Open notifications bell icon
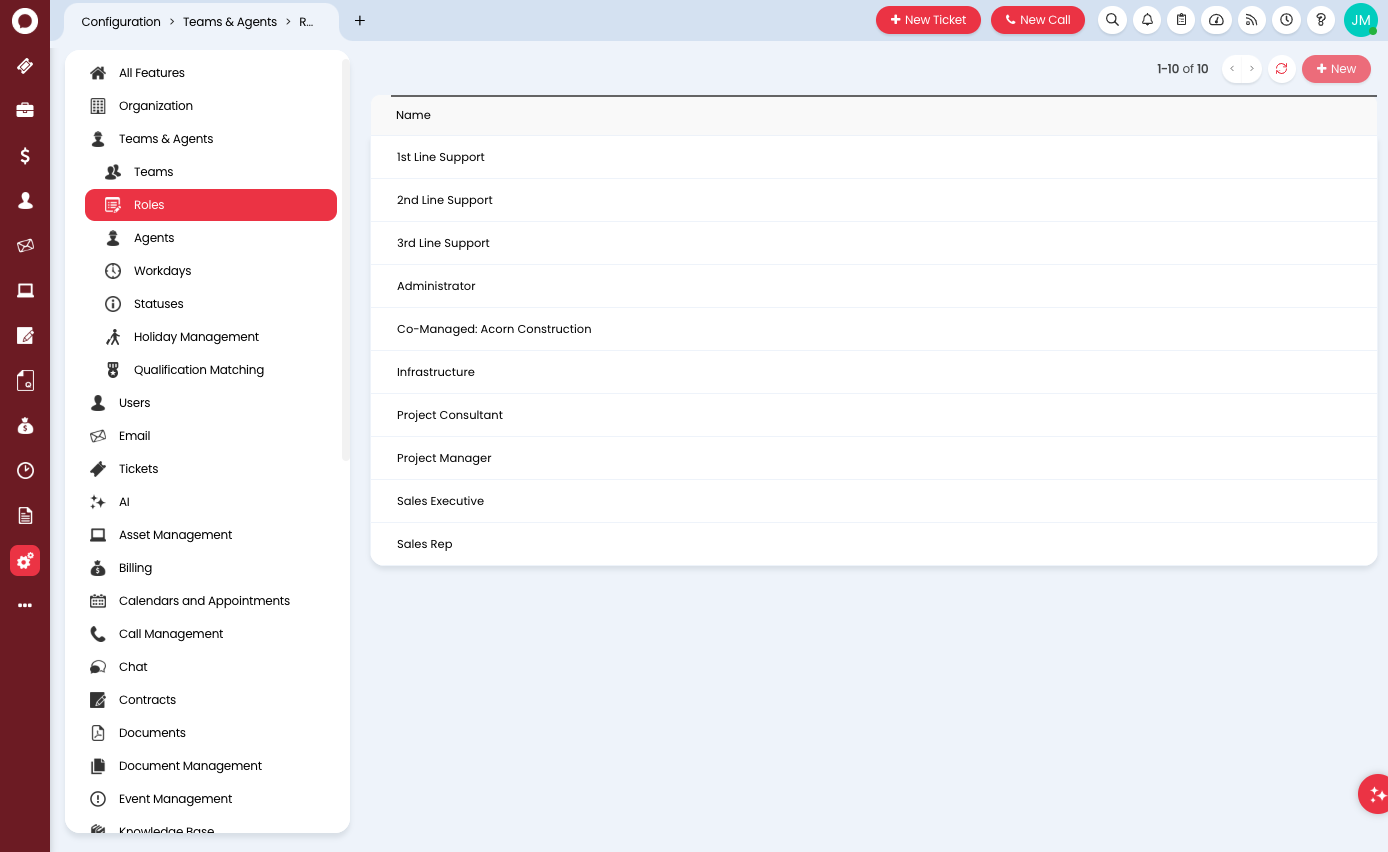 pyautogui.click(x=1147, y=20)
